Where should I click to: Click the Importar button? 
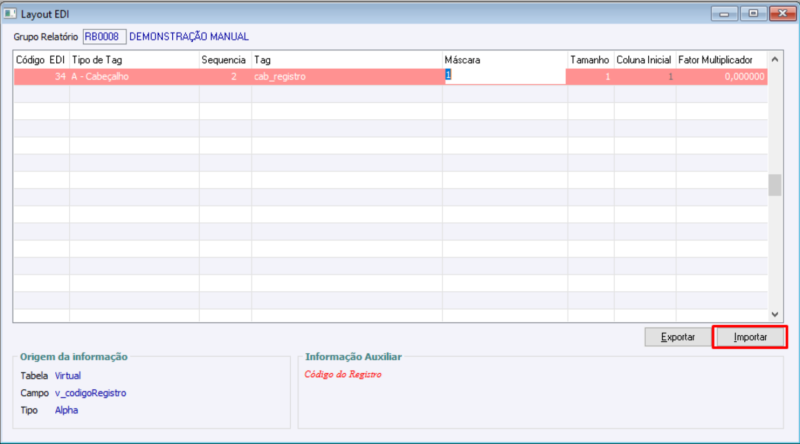pos(749,337)
